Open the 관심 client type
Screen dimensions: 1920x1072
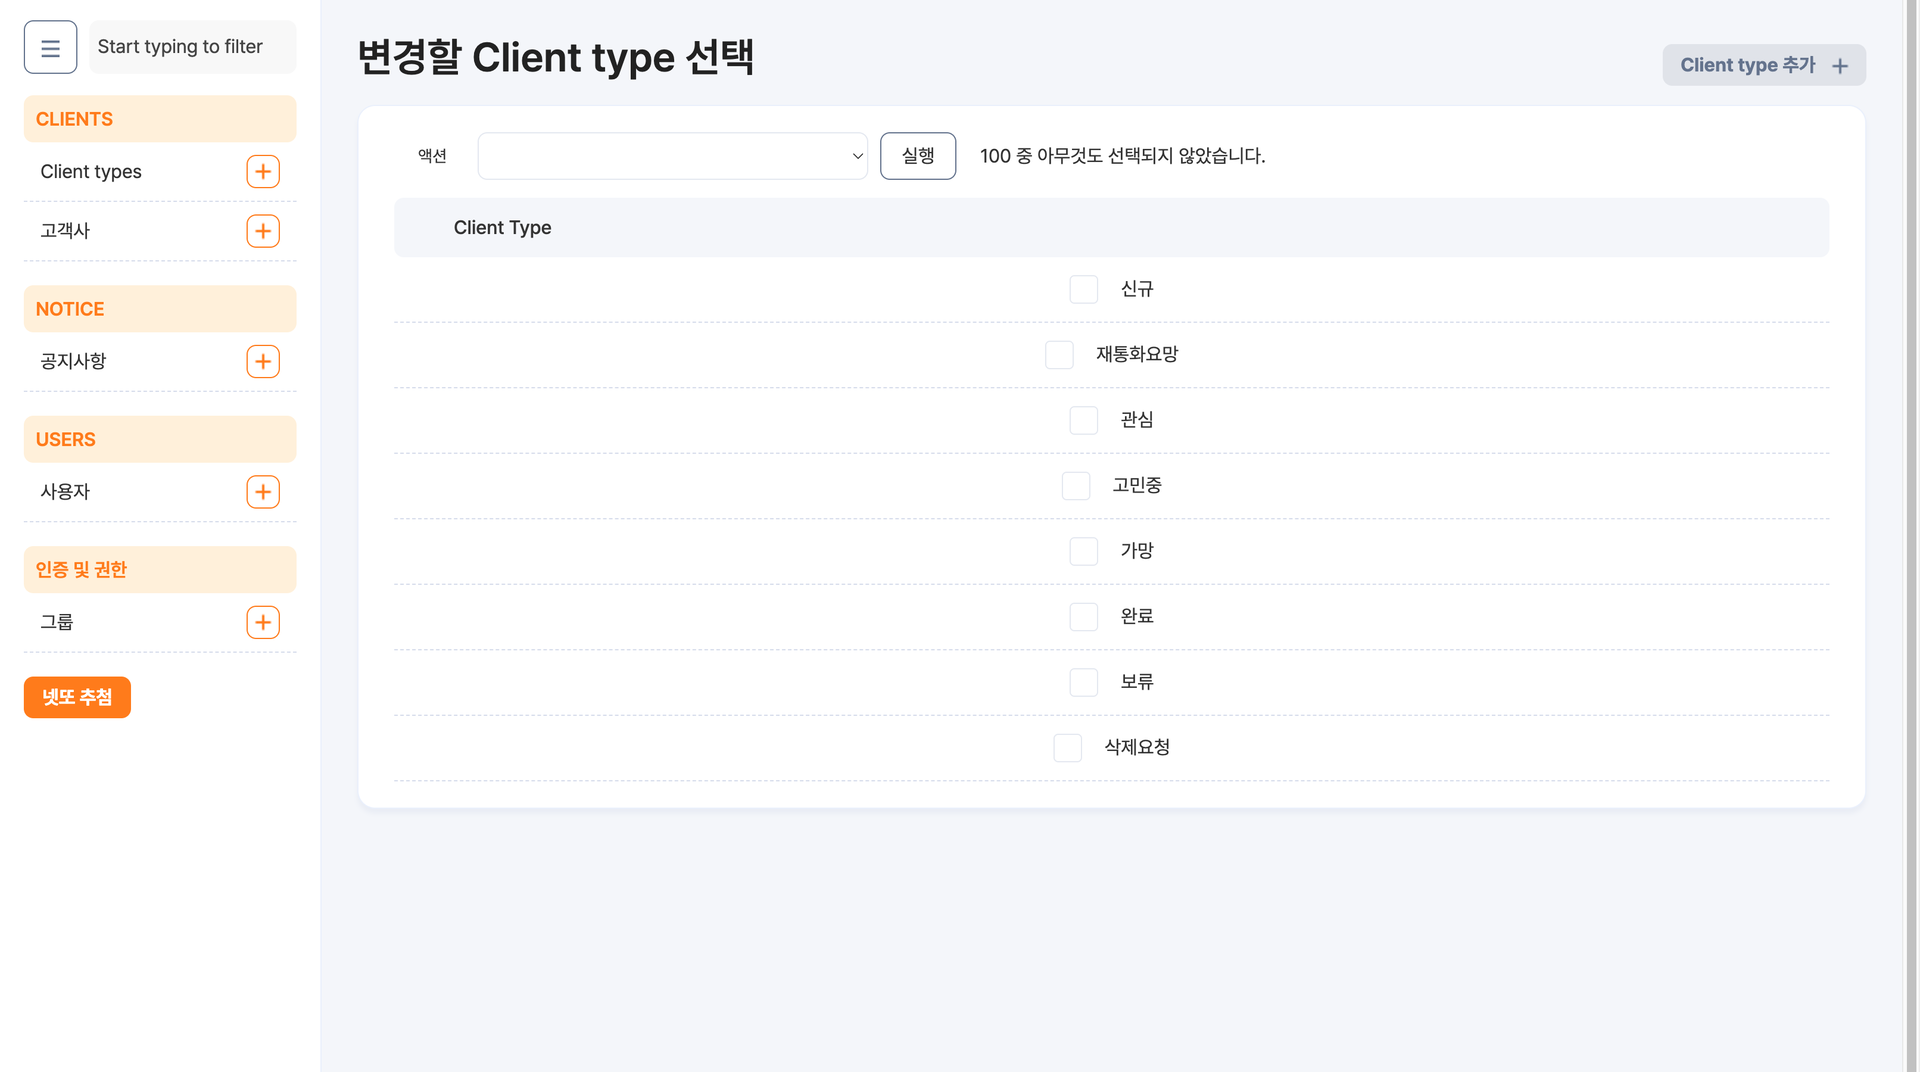tap(1137, 420)
